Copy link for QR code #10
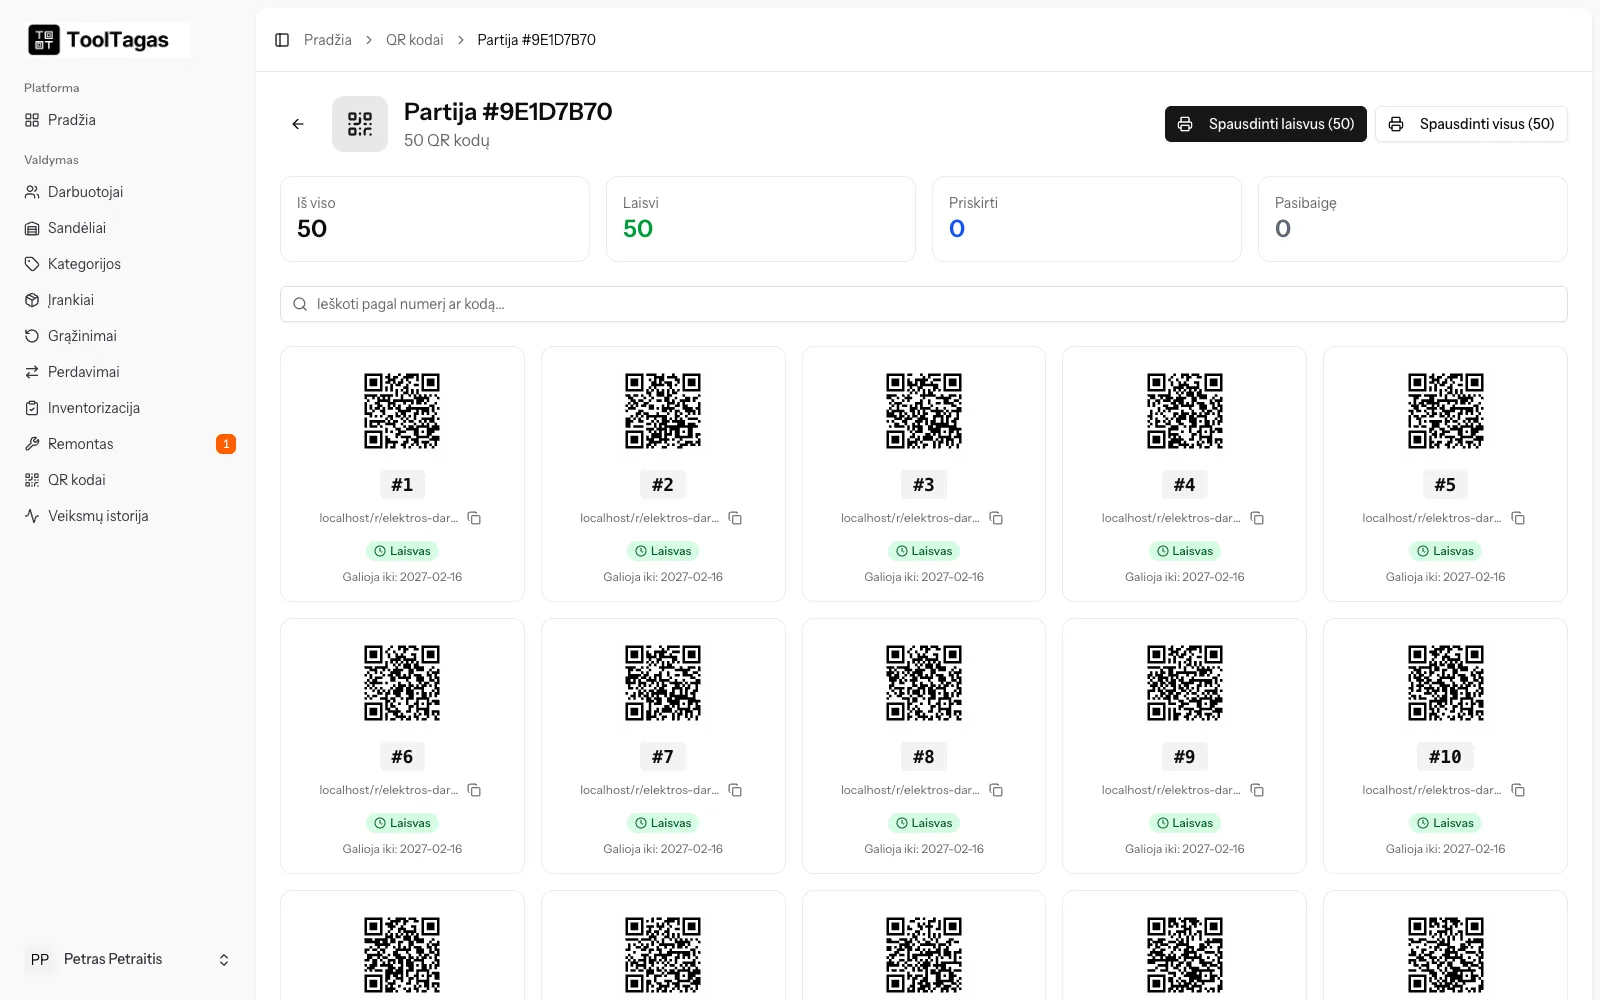Viewport: 1600px width, 1000px height. tap(1518, 790)
